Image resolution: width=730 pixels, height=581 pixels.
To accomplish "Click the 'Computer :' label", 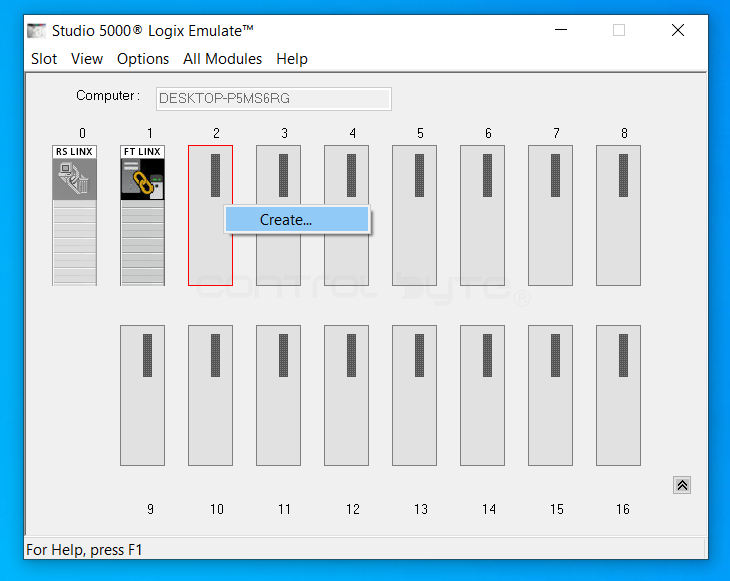I will (x=108, y=96).
